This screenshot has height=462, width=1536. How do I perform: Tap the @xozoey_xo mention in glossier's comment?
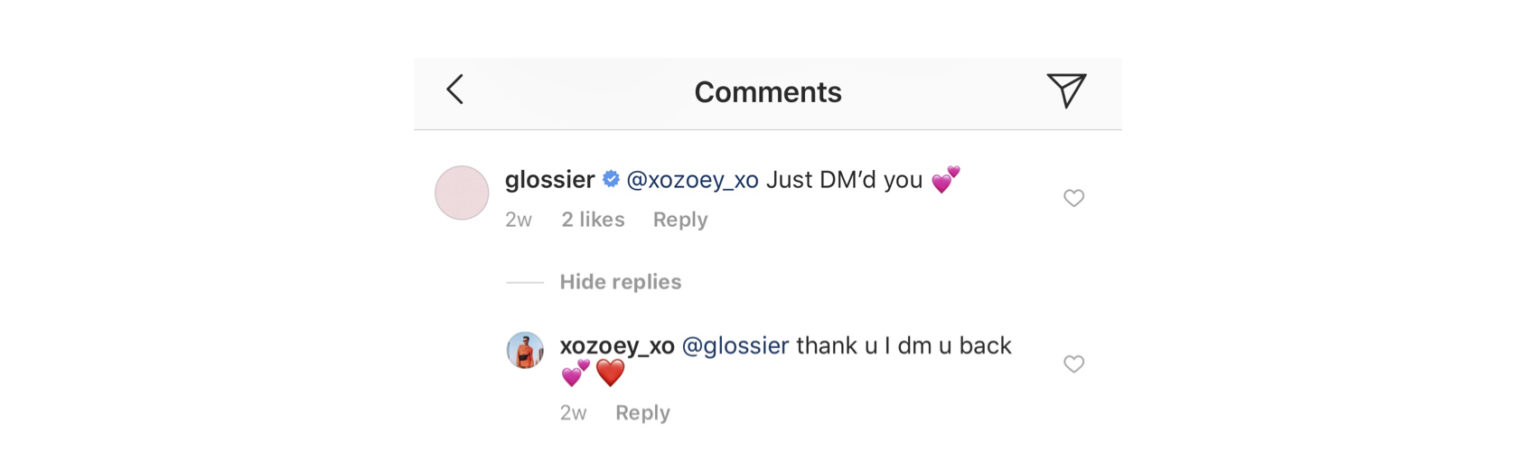[x=692, y=180]
